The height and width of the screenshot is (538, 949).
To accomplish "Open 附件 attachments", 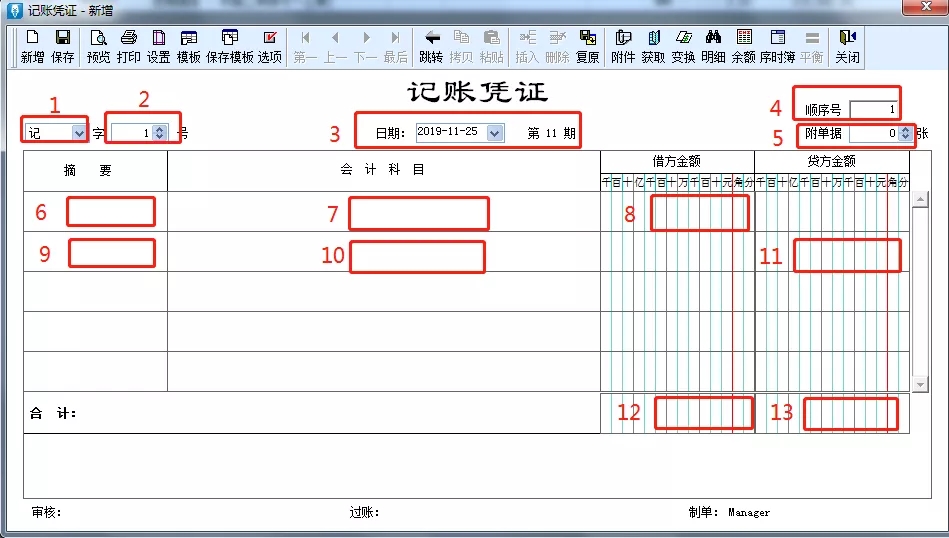I will [623, 47].
